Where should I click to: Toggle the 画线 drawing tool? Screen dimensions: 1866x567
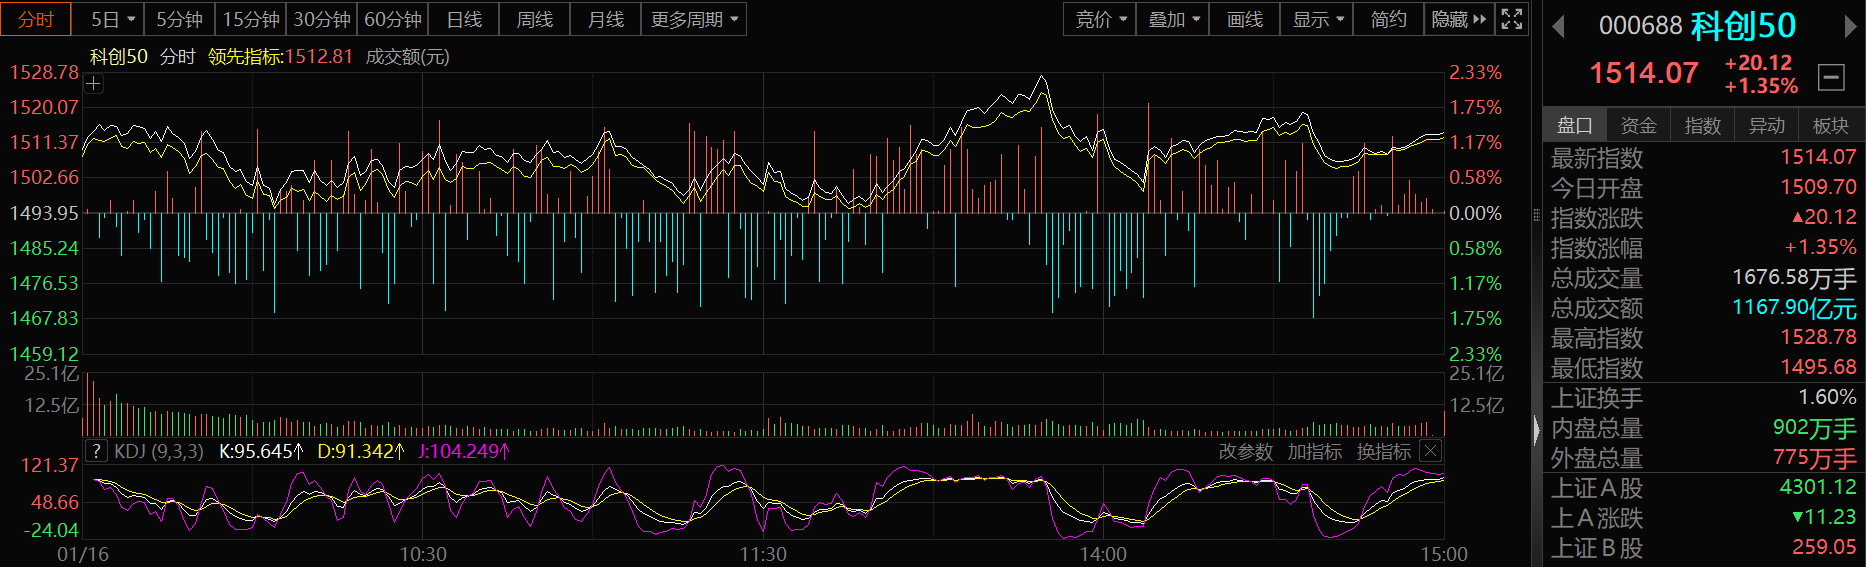point(1244,19)
